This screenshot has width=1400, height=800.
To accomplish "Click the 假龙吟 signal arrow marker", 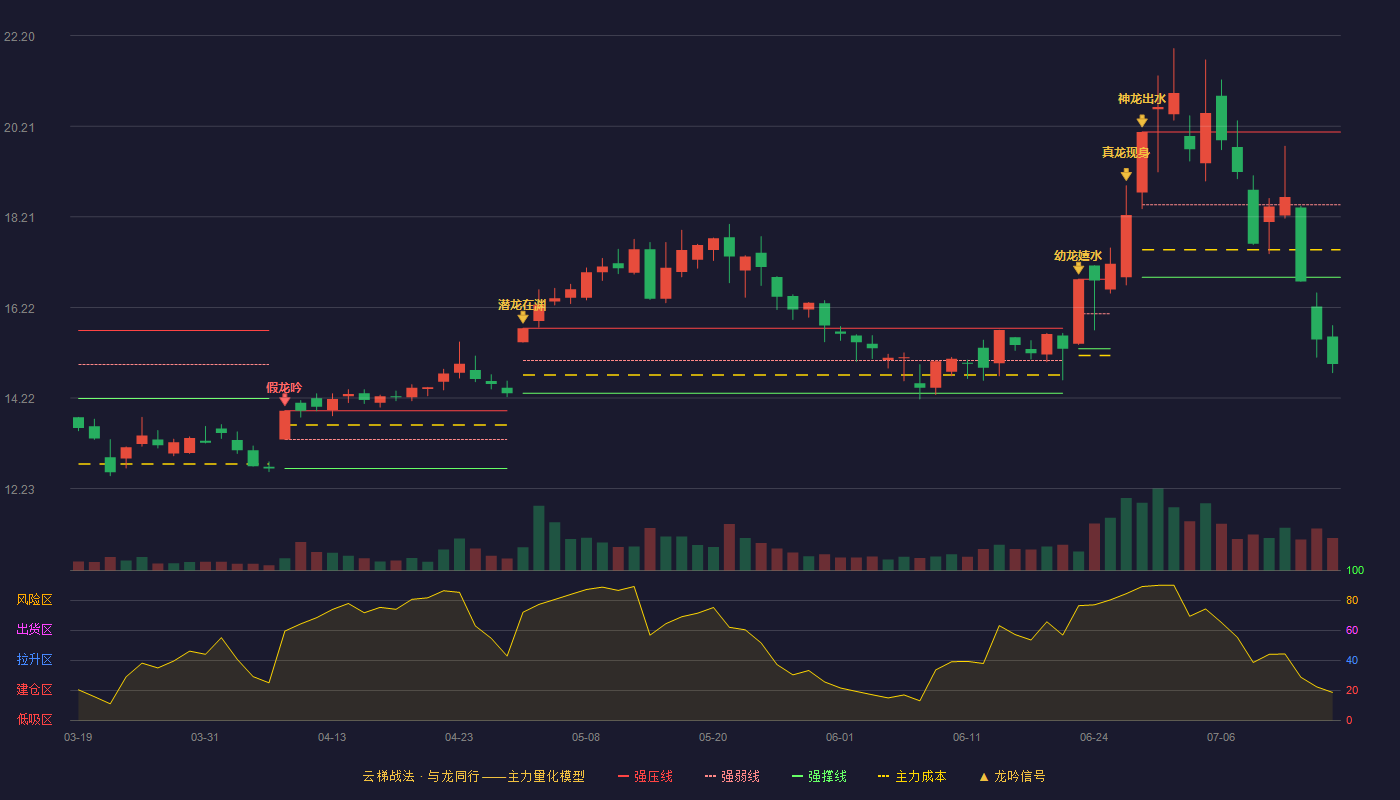I will pyautogui.click(x=284, y=400).
